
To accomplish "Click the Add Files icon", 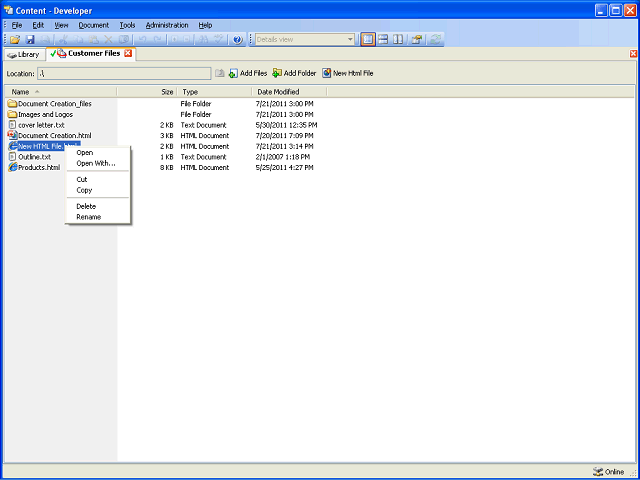I will pyautogui.click(x=233, y=73).
